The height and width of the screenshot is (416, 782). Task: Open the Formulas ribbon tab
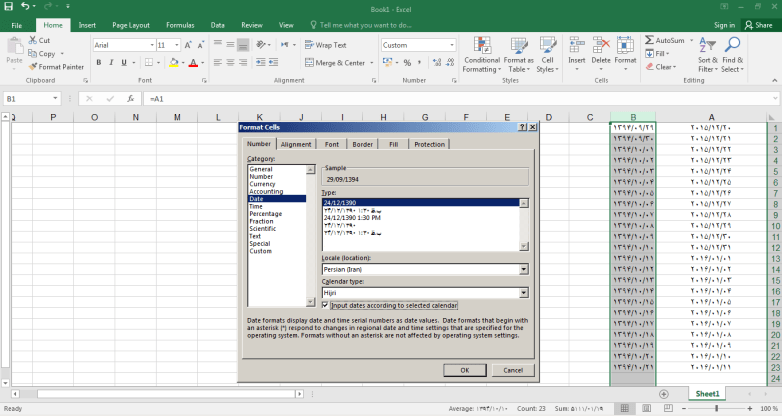pos(180,25)
